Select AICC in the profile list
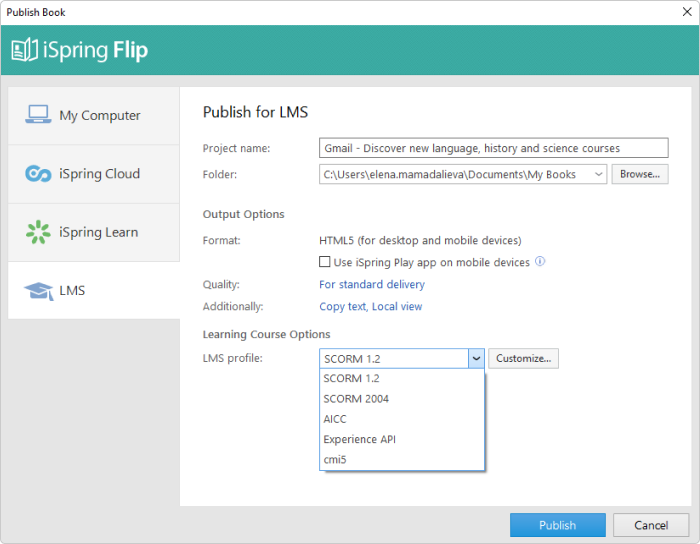Viewport: 700px width, 544px height. (402, 419)
